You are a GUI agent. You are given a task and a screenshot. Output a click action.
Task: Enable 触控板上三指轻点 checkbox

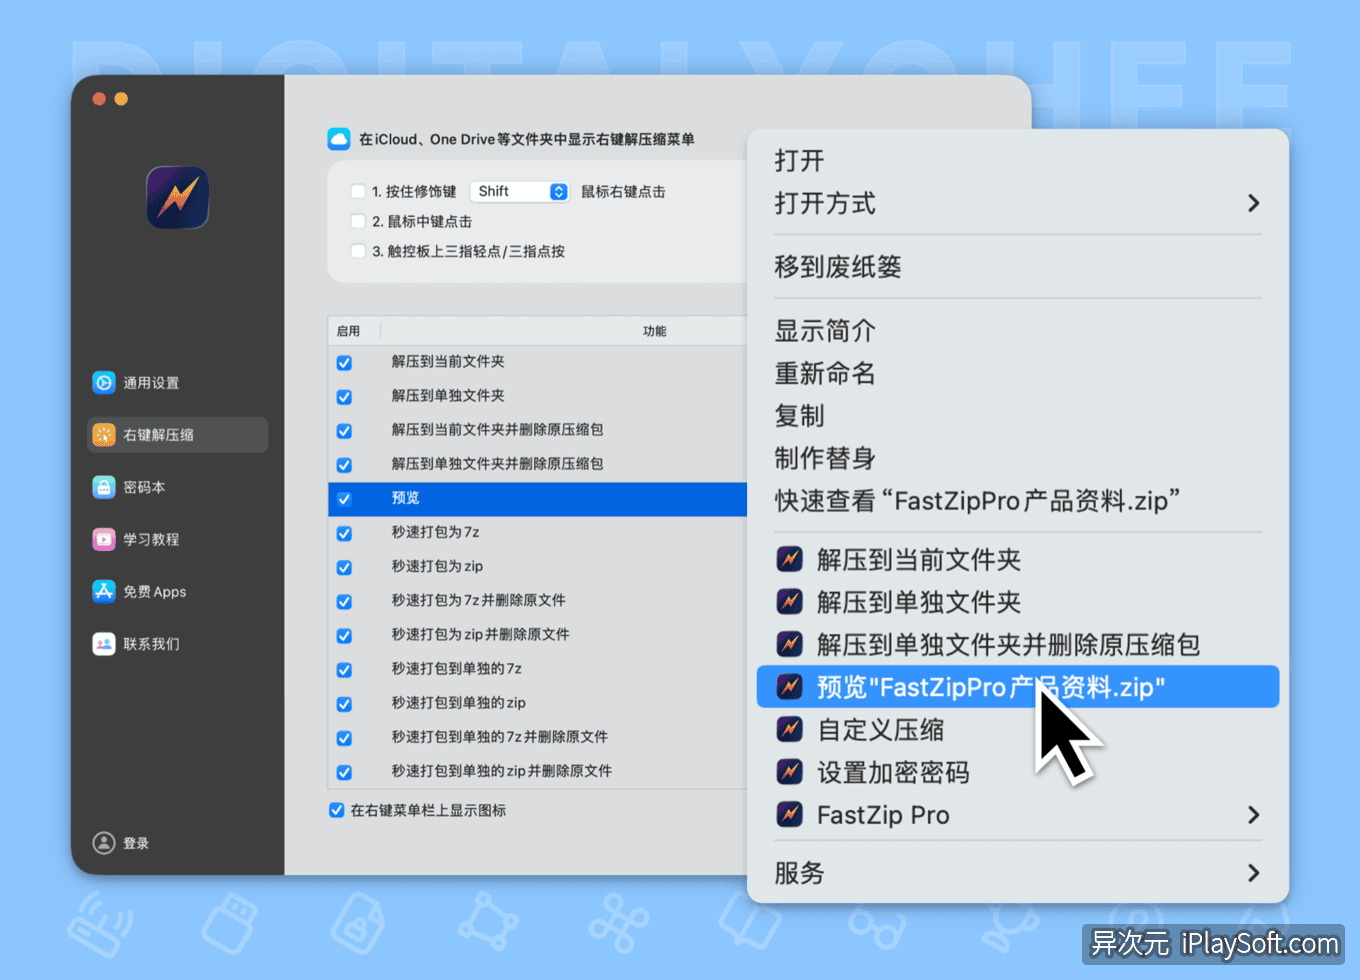(x=358, y=251)
